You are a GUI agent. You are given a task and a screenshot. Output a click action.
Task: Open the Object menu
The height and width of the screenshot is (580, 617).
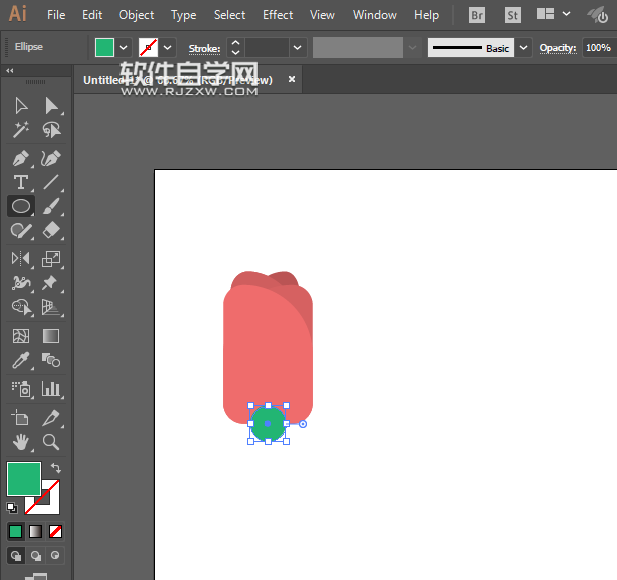[x=136, y=15]
